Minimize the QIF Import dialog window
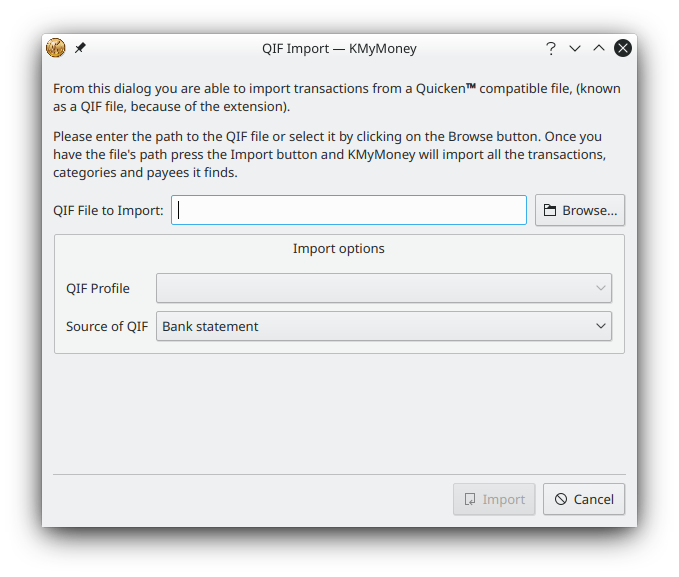Viewport: 679px width, 577px height. [575, 48]
